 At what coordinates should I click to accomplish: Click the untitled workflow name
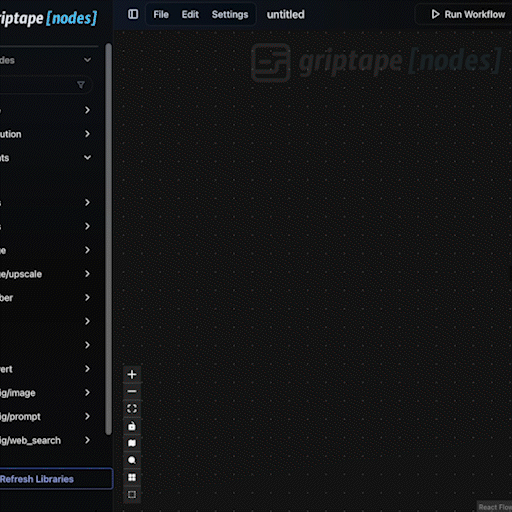286,14
